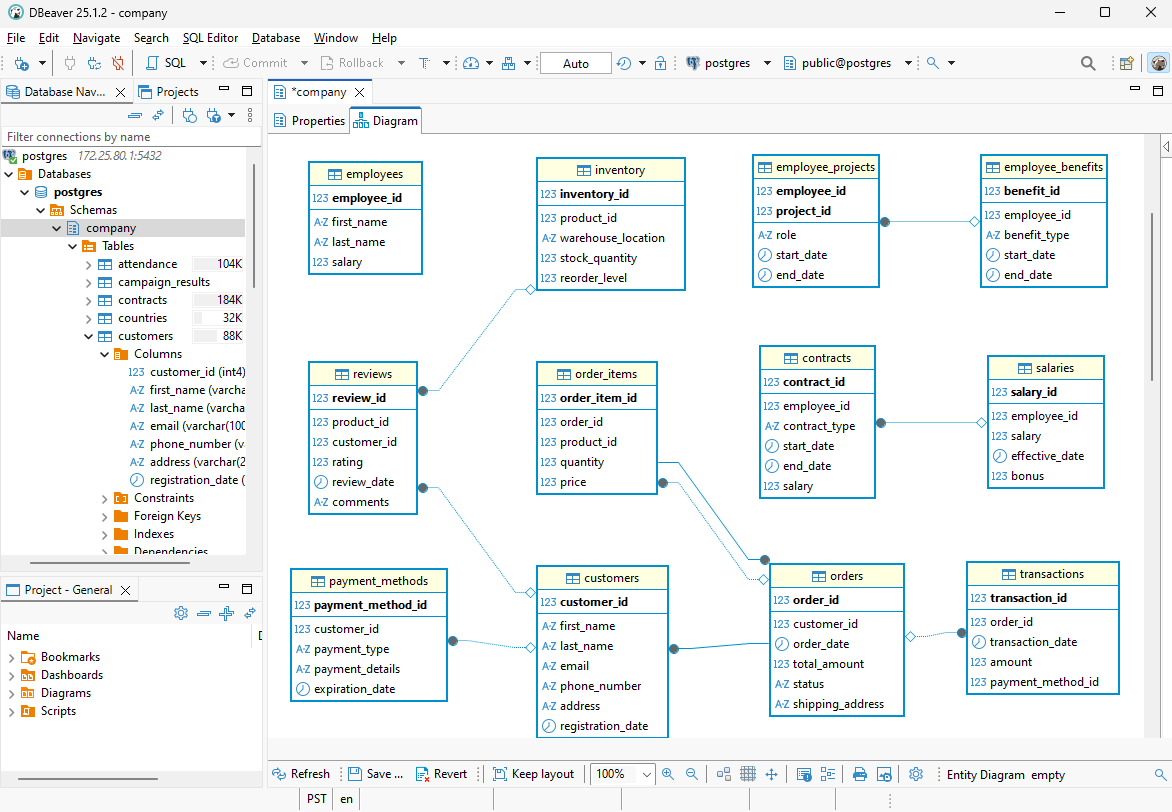Click the Revert button
This screenshot has width=1172, height=812.
442,775
